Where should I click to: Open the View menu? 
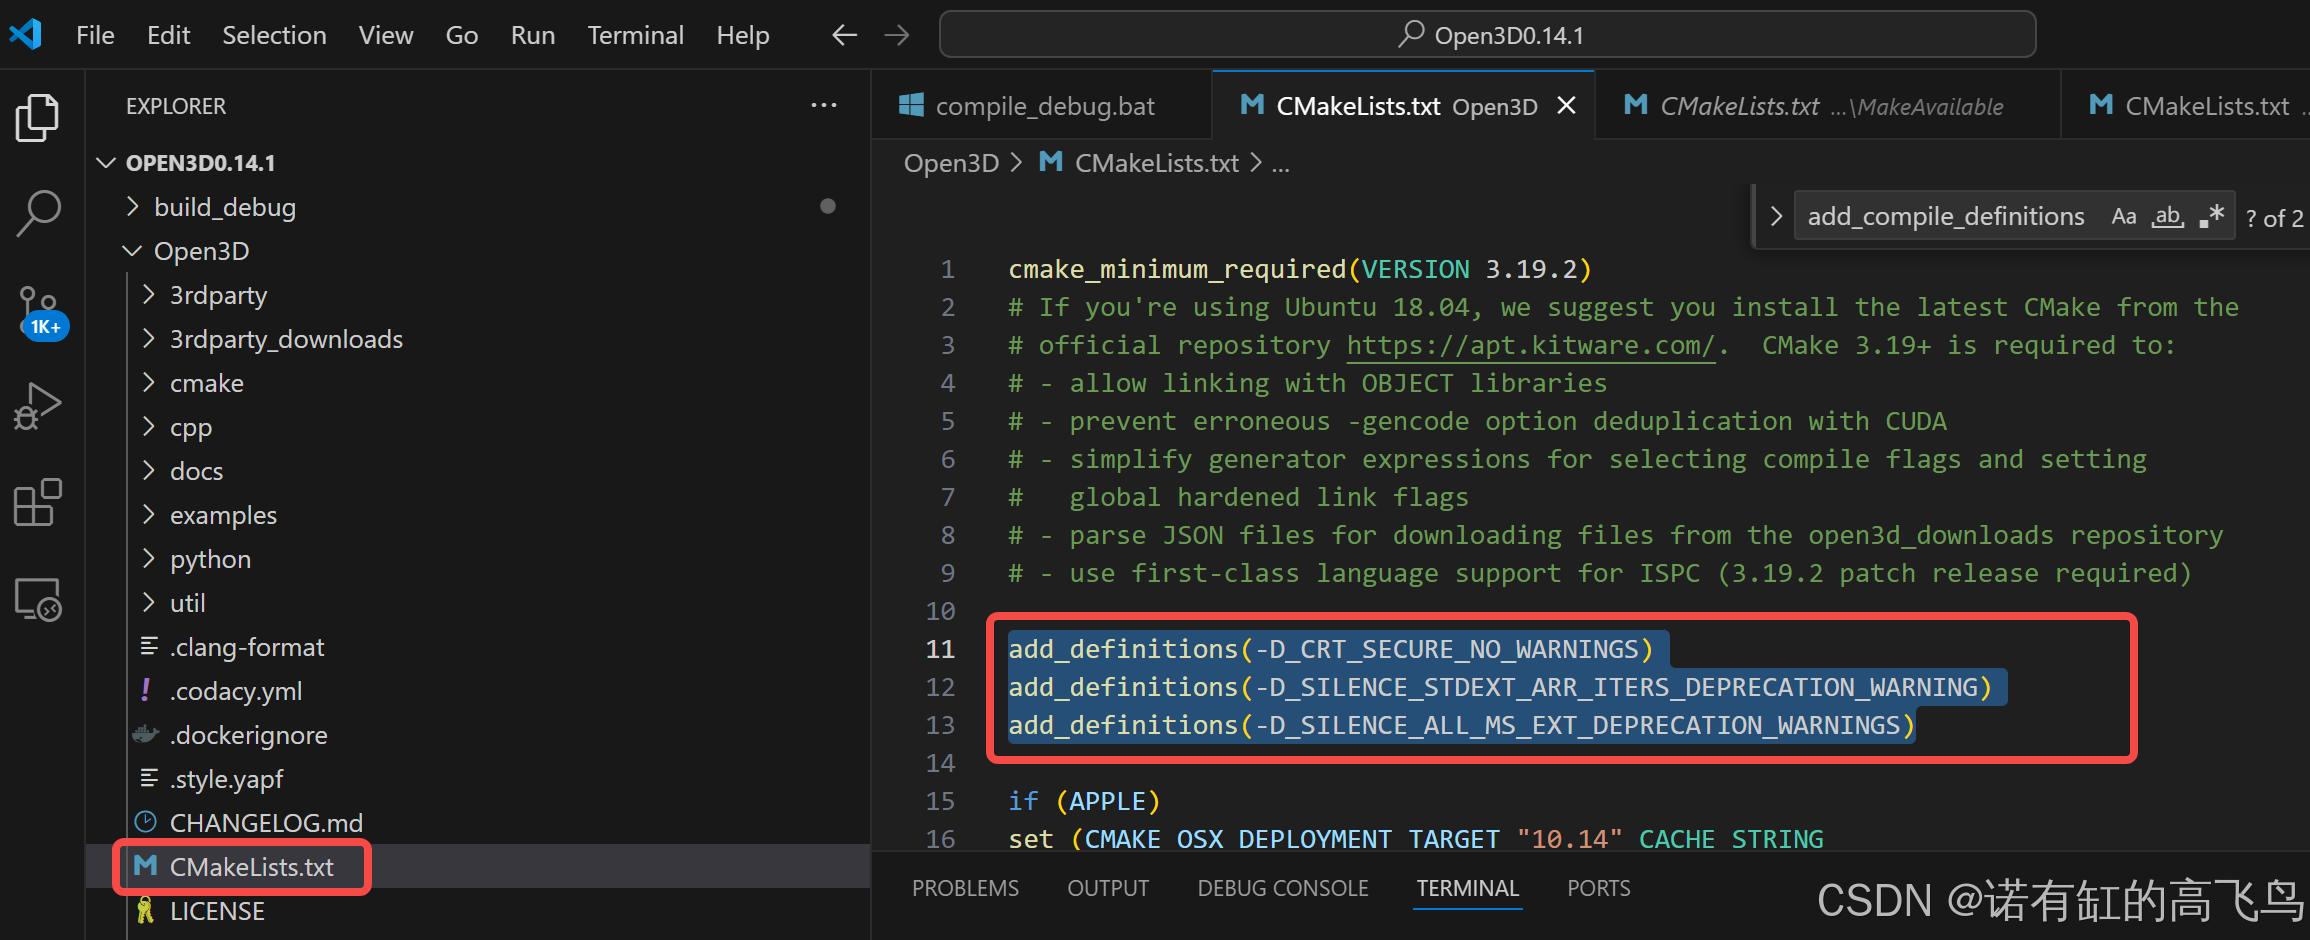(386, 35)
